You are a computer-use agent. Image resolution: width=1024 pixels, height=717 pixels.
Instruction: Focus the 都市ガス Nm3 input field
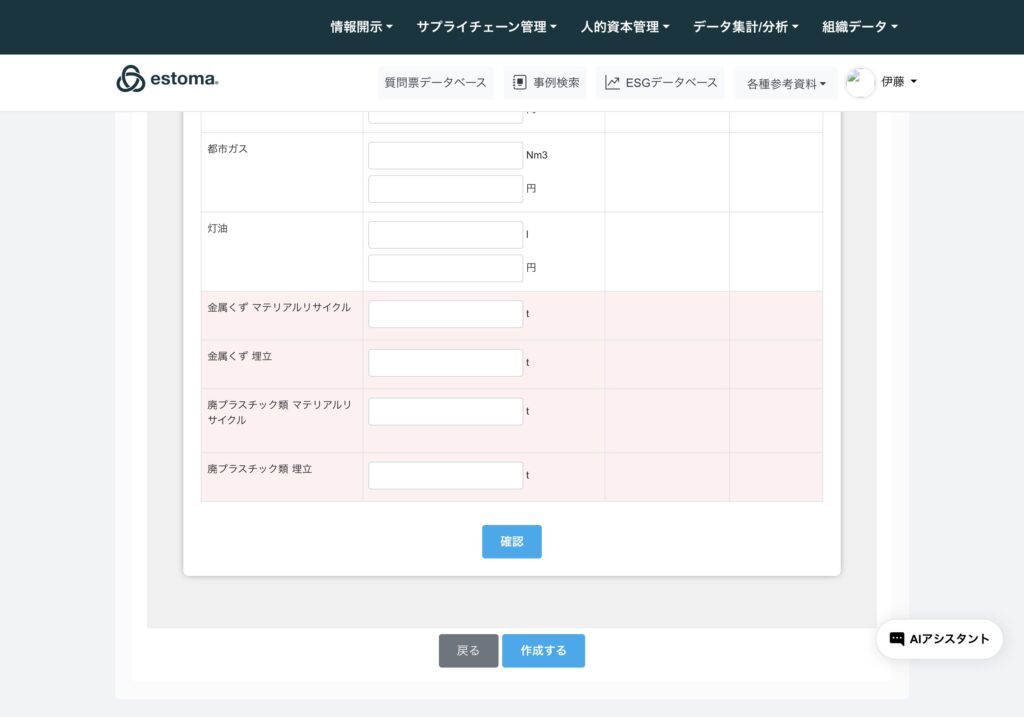[x=445, y=156]
